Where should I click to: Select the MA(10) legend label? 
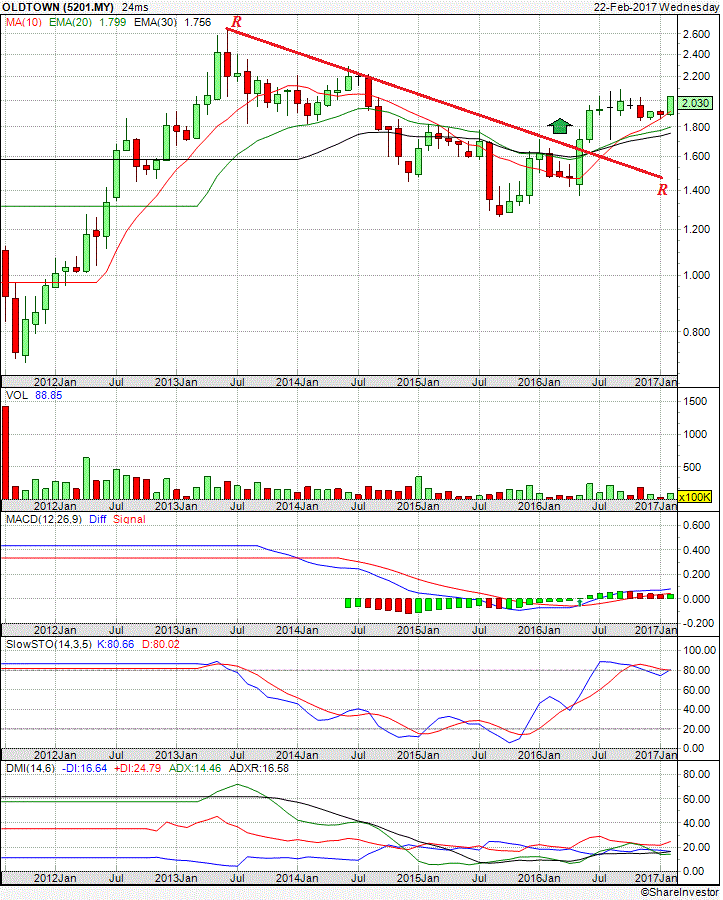click(x=24, y=22)
